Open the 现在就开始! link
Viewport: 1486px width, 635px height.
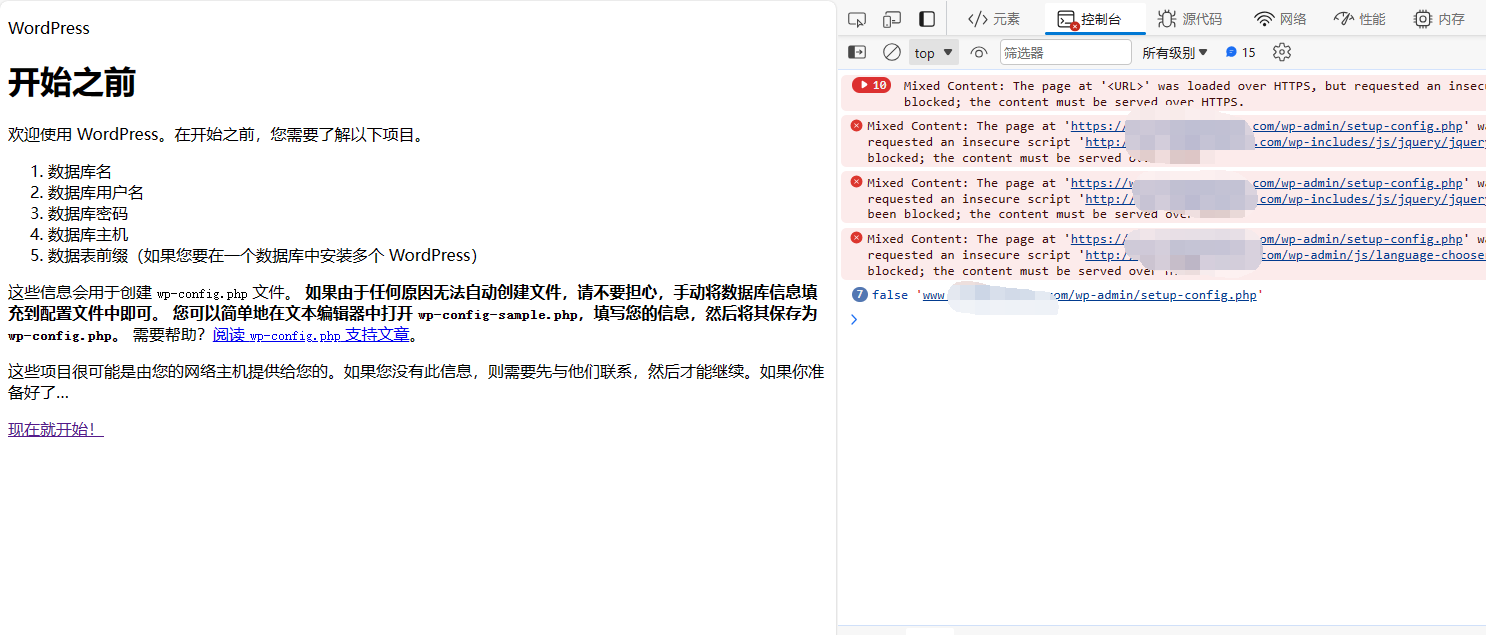(53, 429)
